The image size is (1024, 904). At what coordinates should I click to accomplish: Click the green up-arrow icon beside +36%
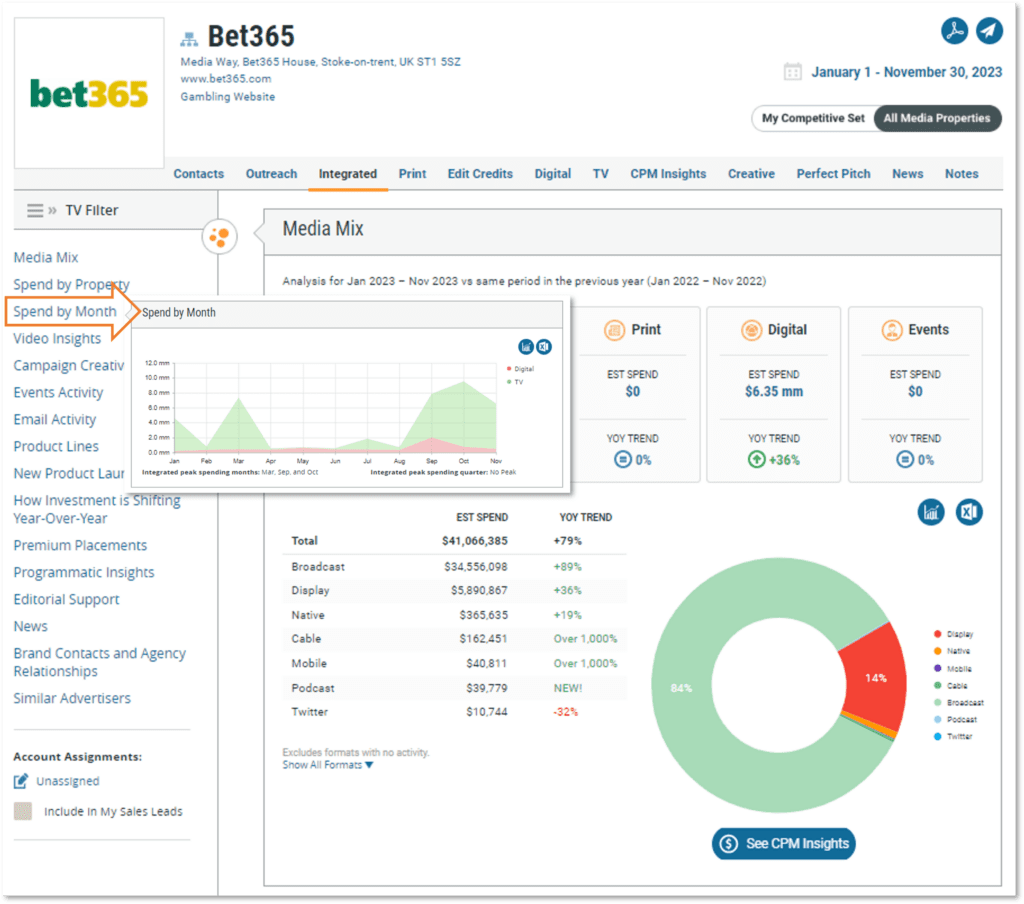coord(756,460)
